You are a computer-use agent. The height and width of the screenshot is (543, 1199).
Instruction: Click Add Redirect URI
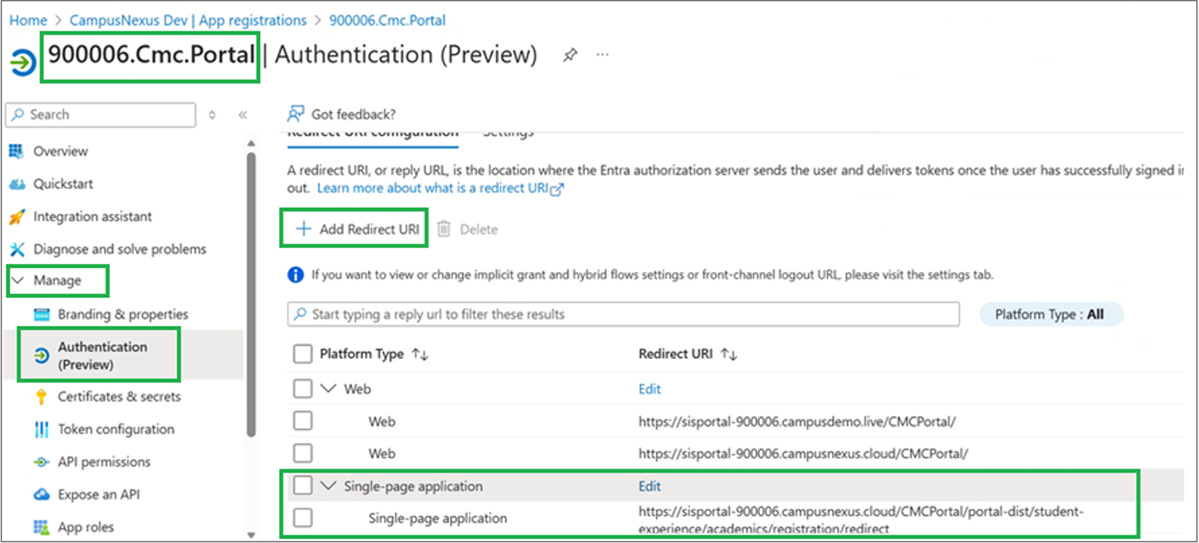357,229
